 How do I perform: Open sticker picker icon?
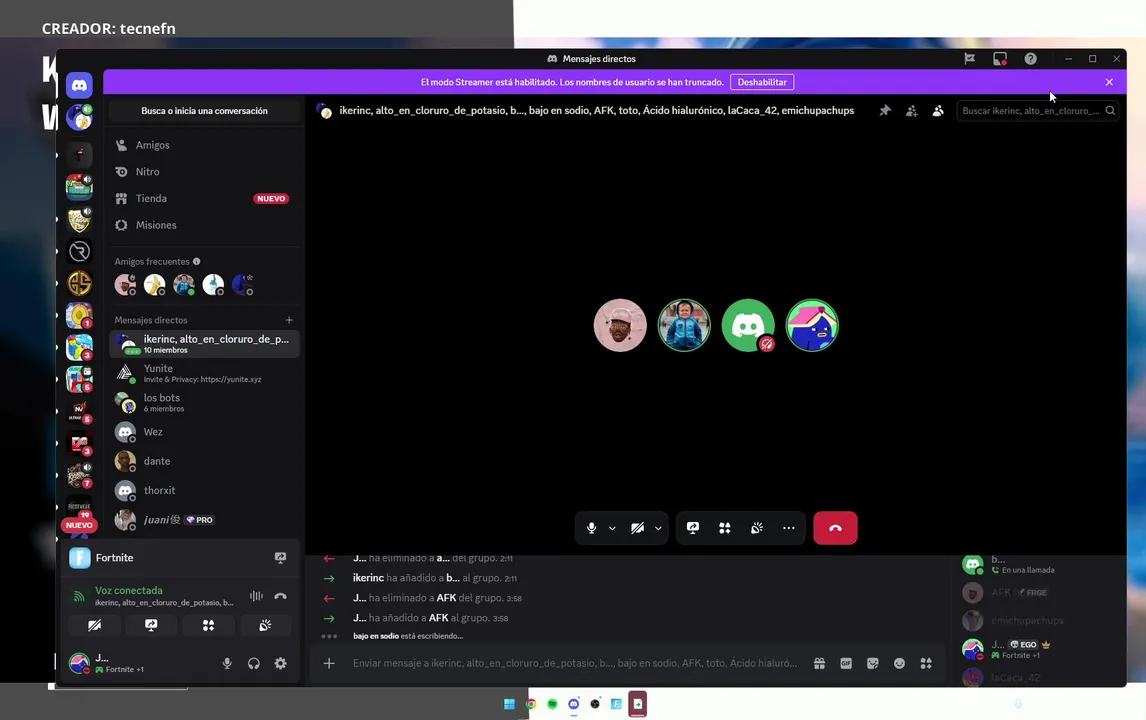[x=873, y=664]
